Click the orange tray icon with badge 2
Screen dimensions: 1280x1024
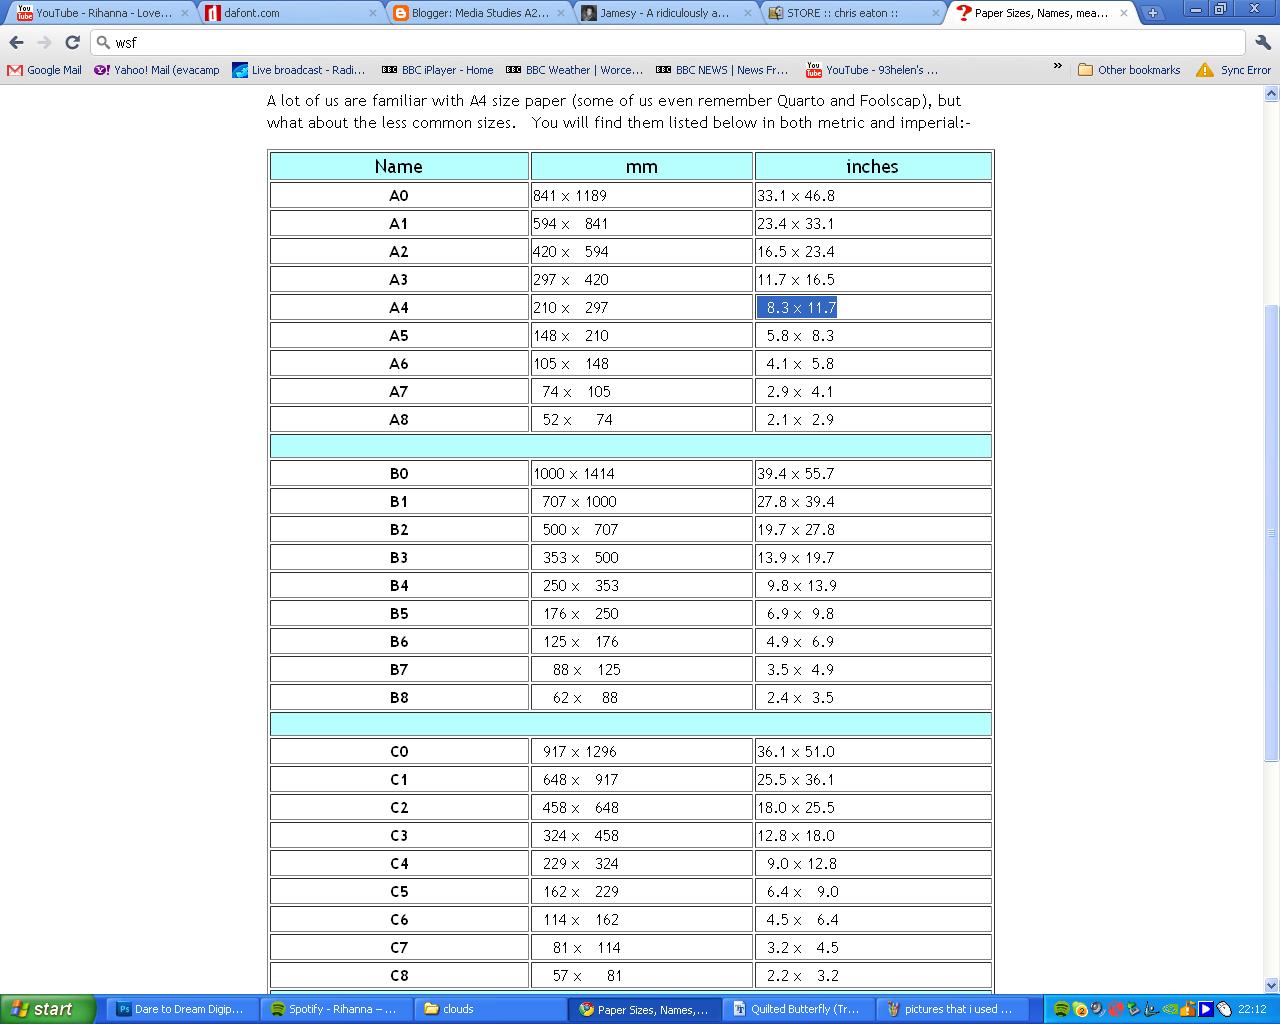[1080, 1009]
